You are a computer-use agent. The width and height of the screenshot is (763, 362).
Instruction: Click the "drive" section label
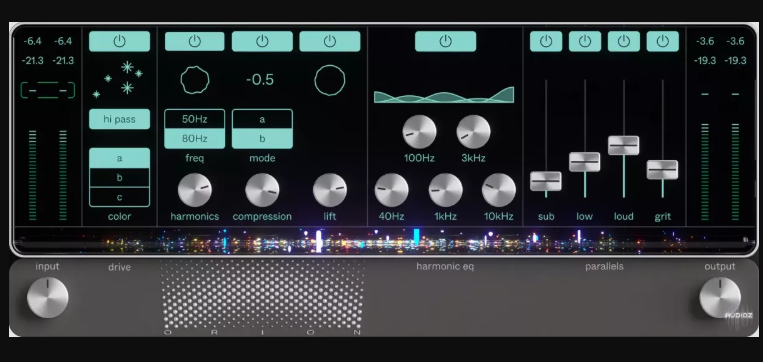tap(119, 267)
